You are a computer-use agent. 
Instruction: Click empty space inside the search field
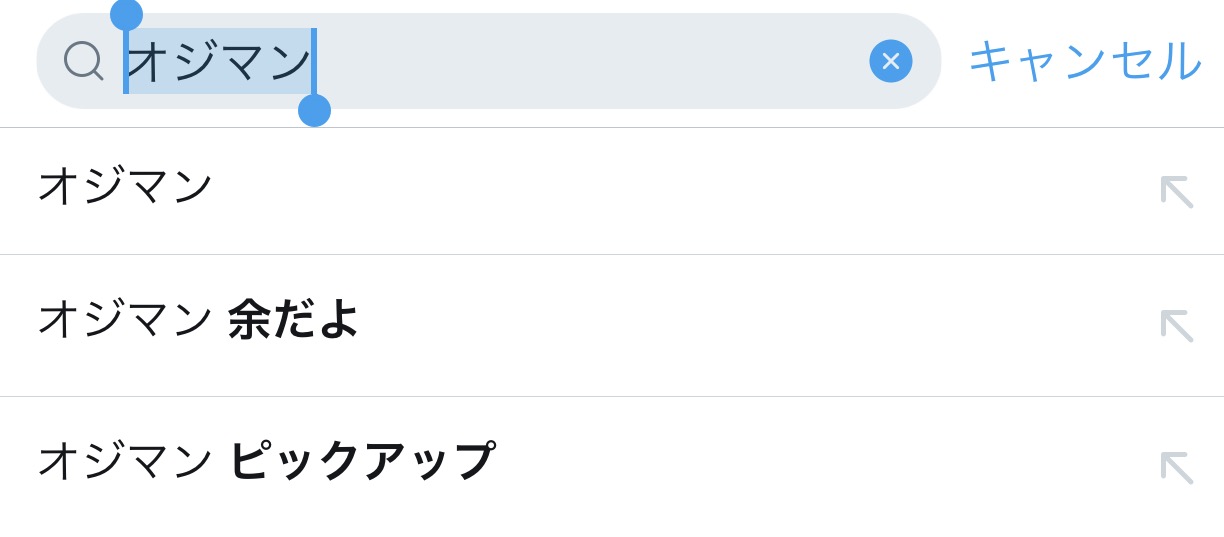click(x=590, y=61)
